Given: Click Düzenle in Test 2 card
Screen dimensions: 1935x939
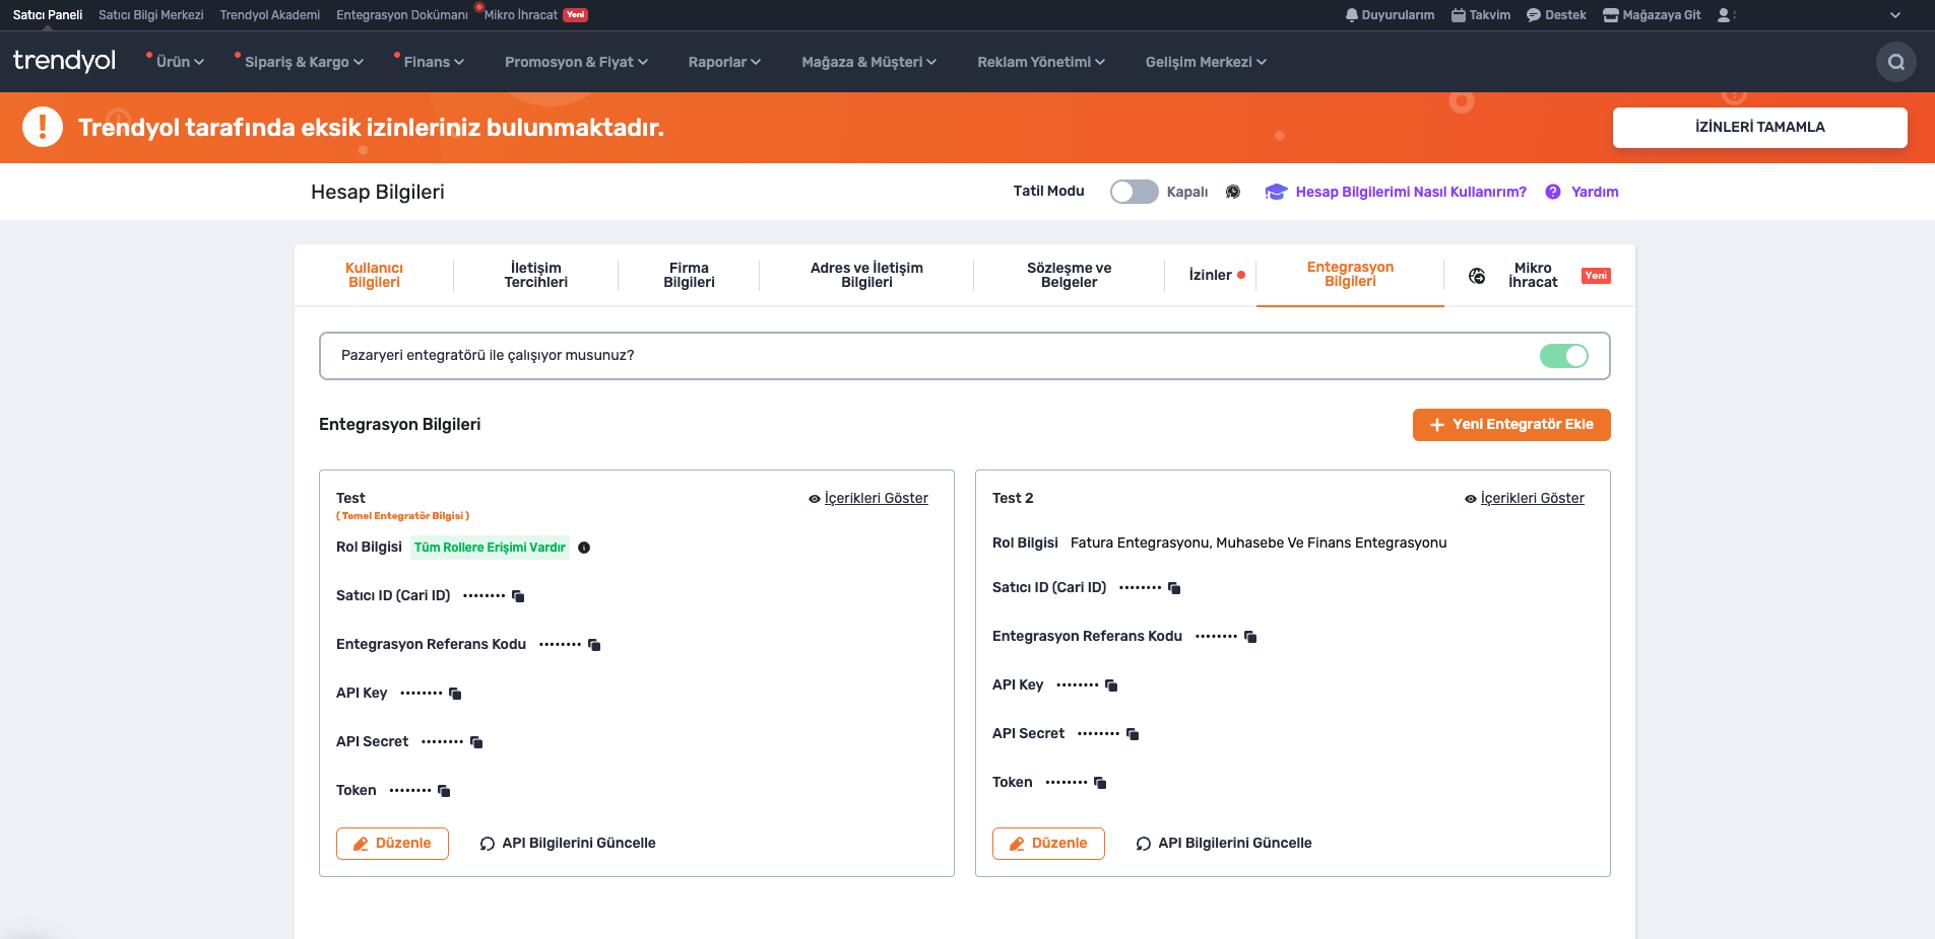Looking at the screenshot, I should [x=1048, y=843].
